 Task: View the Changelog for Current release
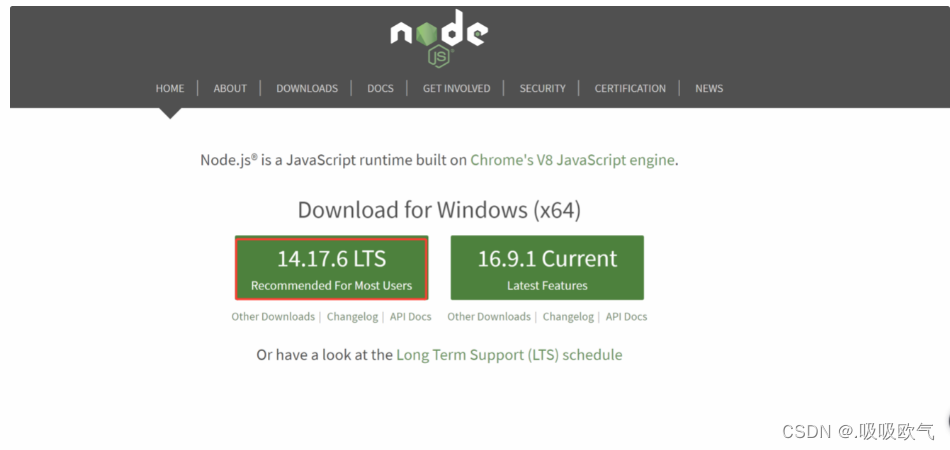pyautogui.click(x=568, y=317)
